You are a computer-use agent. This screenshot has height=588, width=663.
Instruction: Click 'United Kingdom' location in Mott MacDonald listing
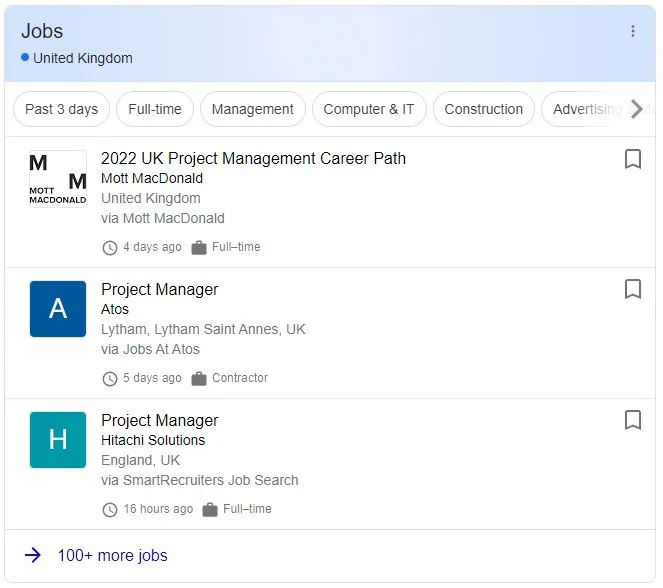tap(151, 198)
